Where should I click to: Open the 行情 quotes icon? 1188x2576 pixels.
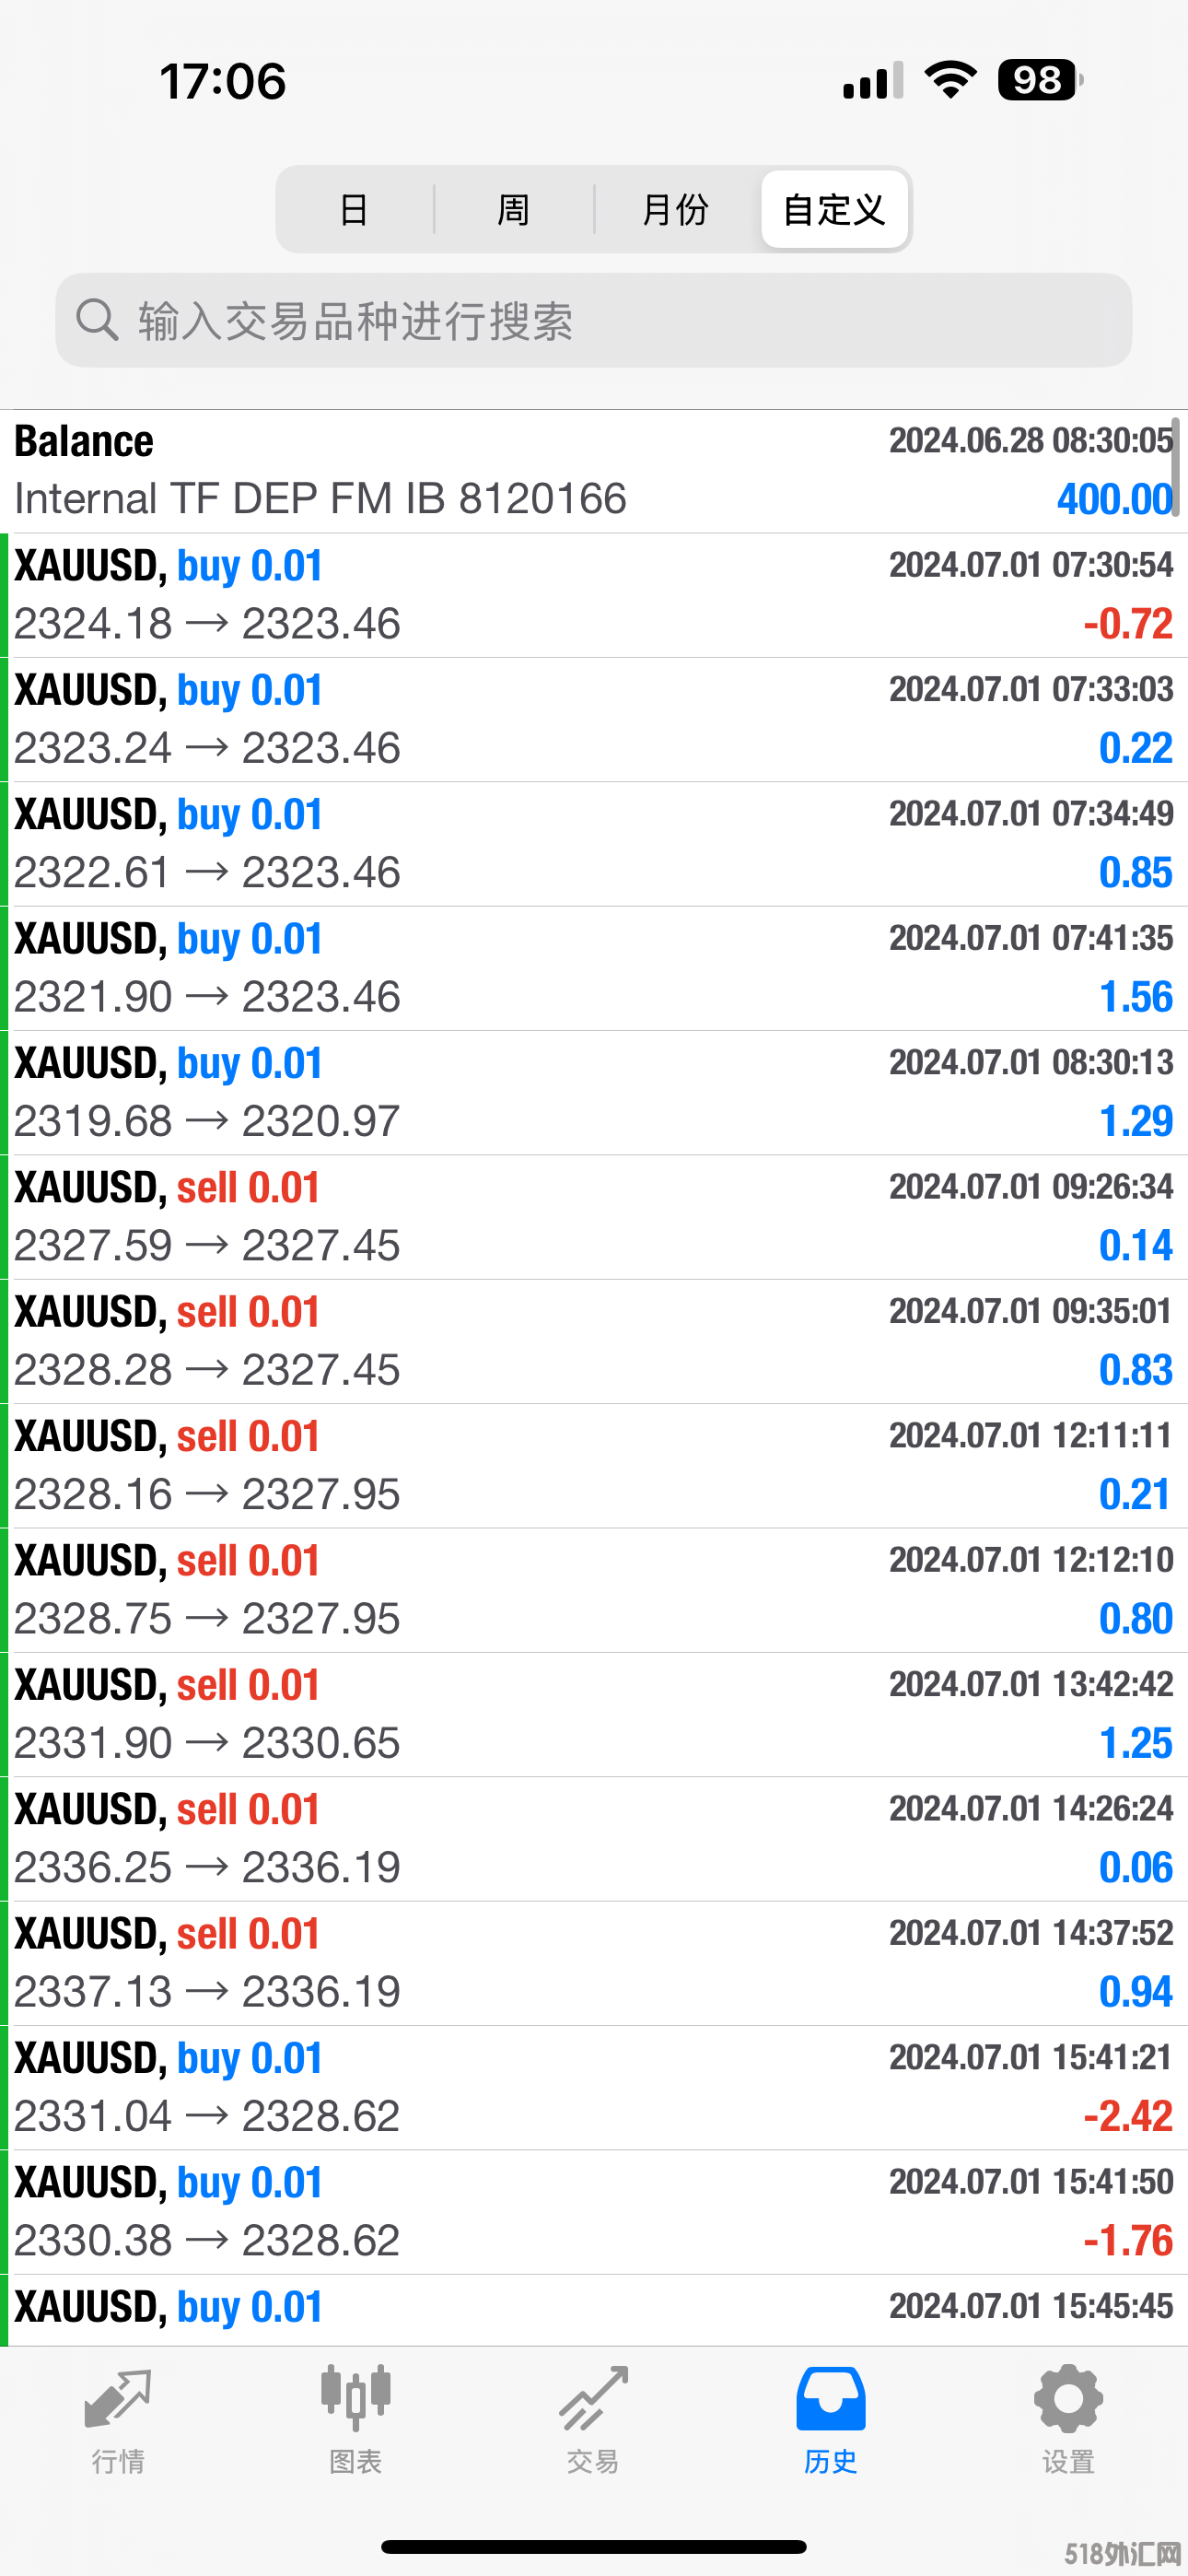tap(118, 2400)
